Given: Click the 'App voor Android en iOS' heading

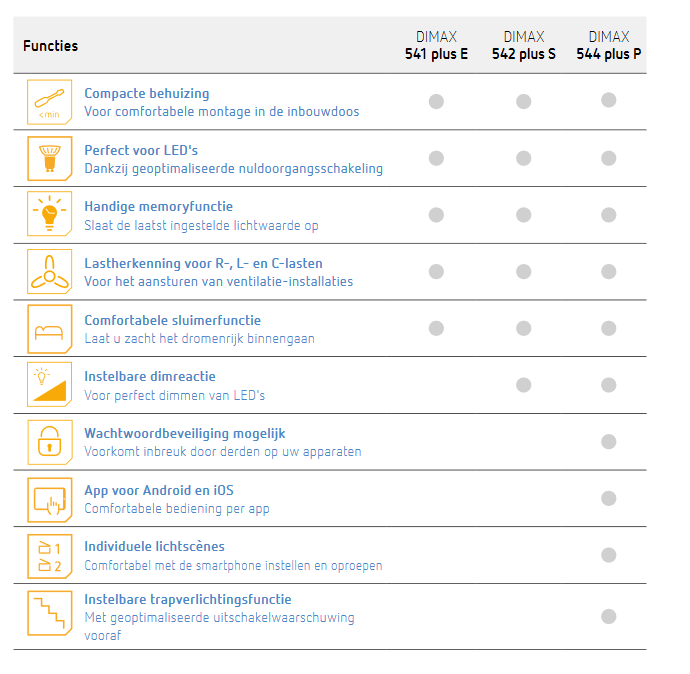Looking at the screenshot, I should coord(159,490).
